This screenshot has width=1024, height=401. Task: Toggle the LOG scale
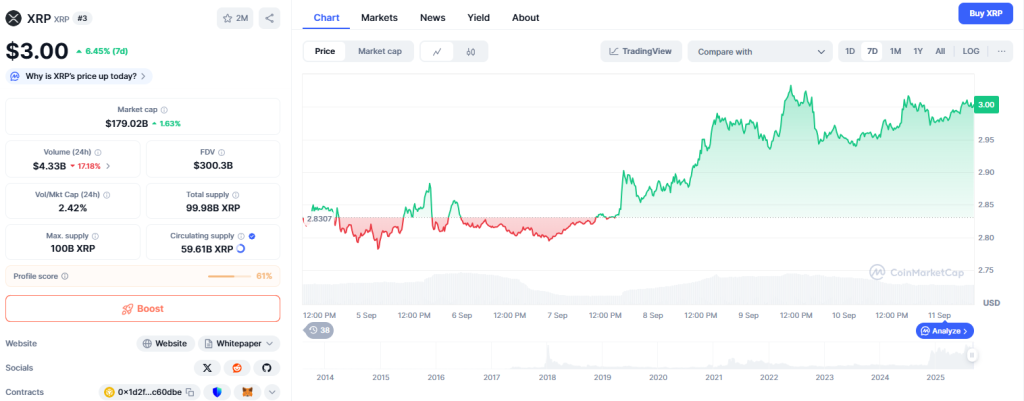point(971,52)
